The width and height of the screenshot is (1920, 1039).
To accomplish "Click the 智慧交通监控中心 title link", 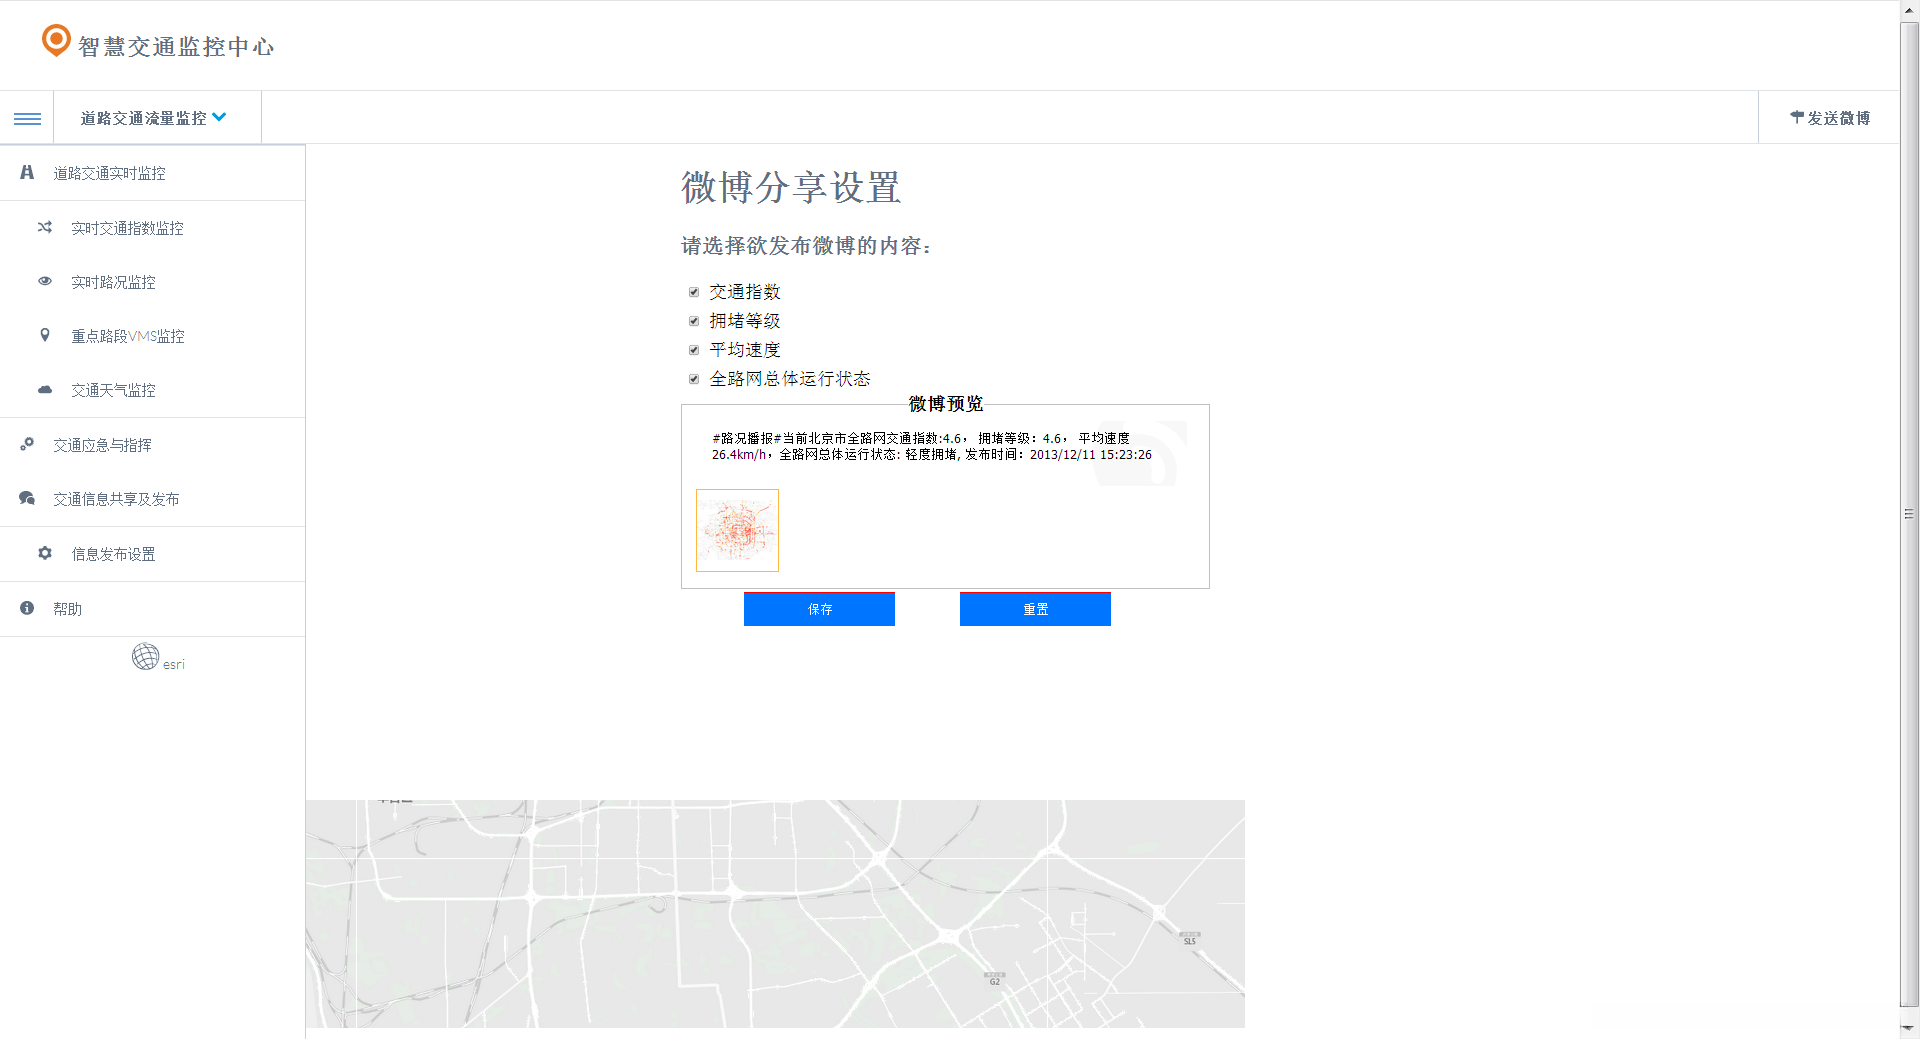I will [176, 46].
